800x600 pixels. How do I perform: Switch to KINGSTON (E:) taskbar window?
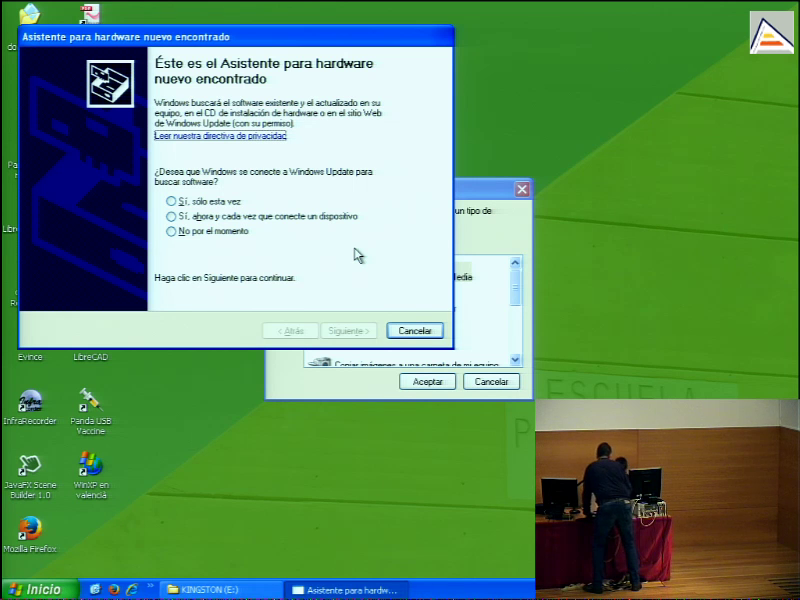[220, 589]
